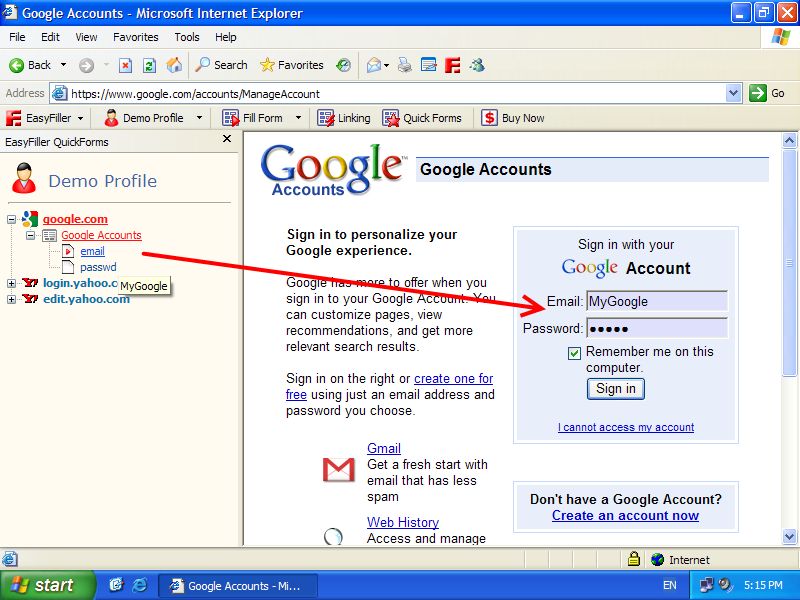Open the Tools menu
The width and height of the screenshot is (800, 600).
(187, 37)
